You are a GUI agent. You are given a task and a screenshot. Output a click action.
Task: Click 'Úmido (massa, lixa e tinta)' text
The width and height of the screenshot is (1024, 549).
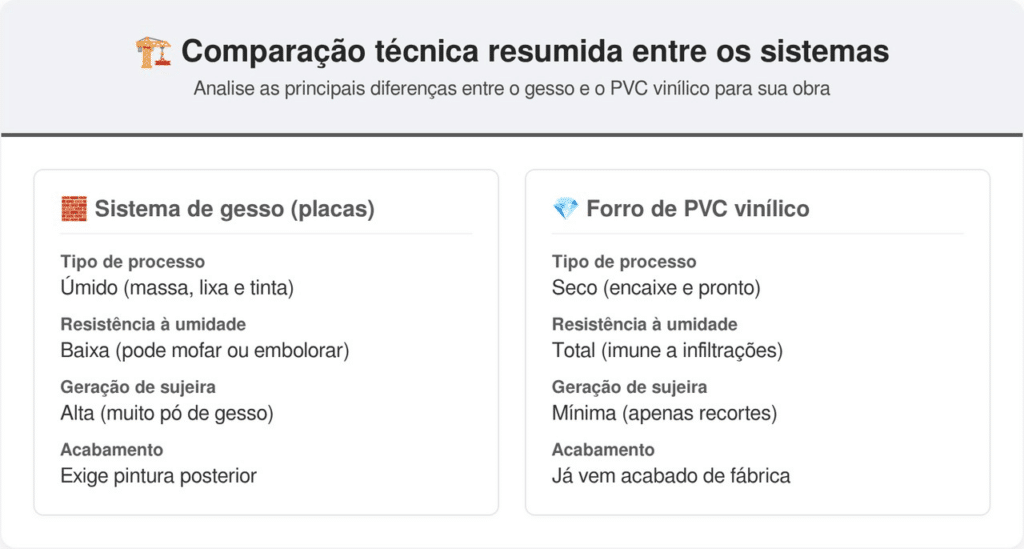[x=176, y=288]
